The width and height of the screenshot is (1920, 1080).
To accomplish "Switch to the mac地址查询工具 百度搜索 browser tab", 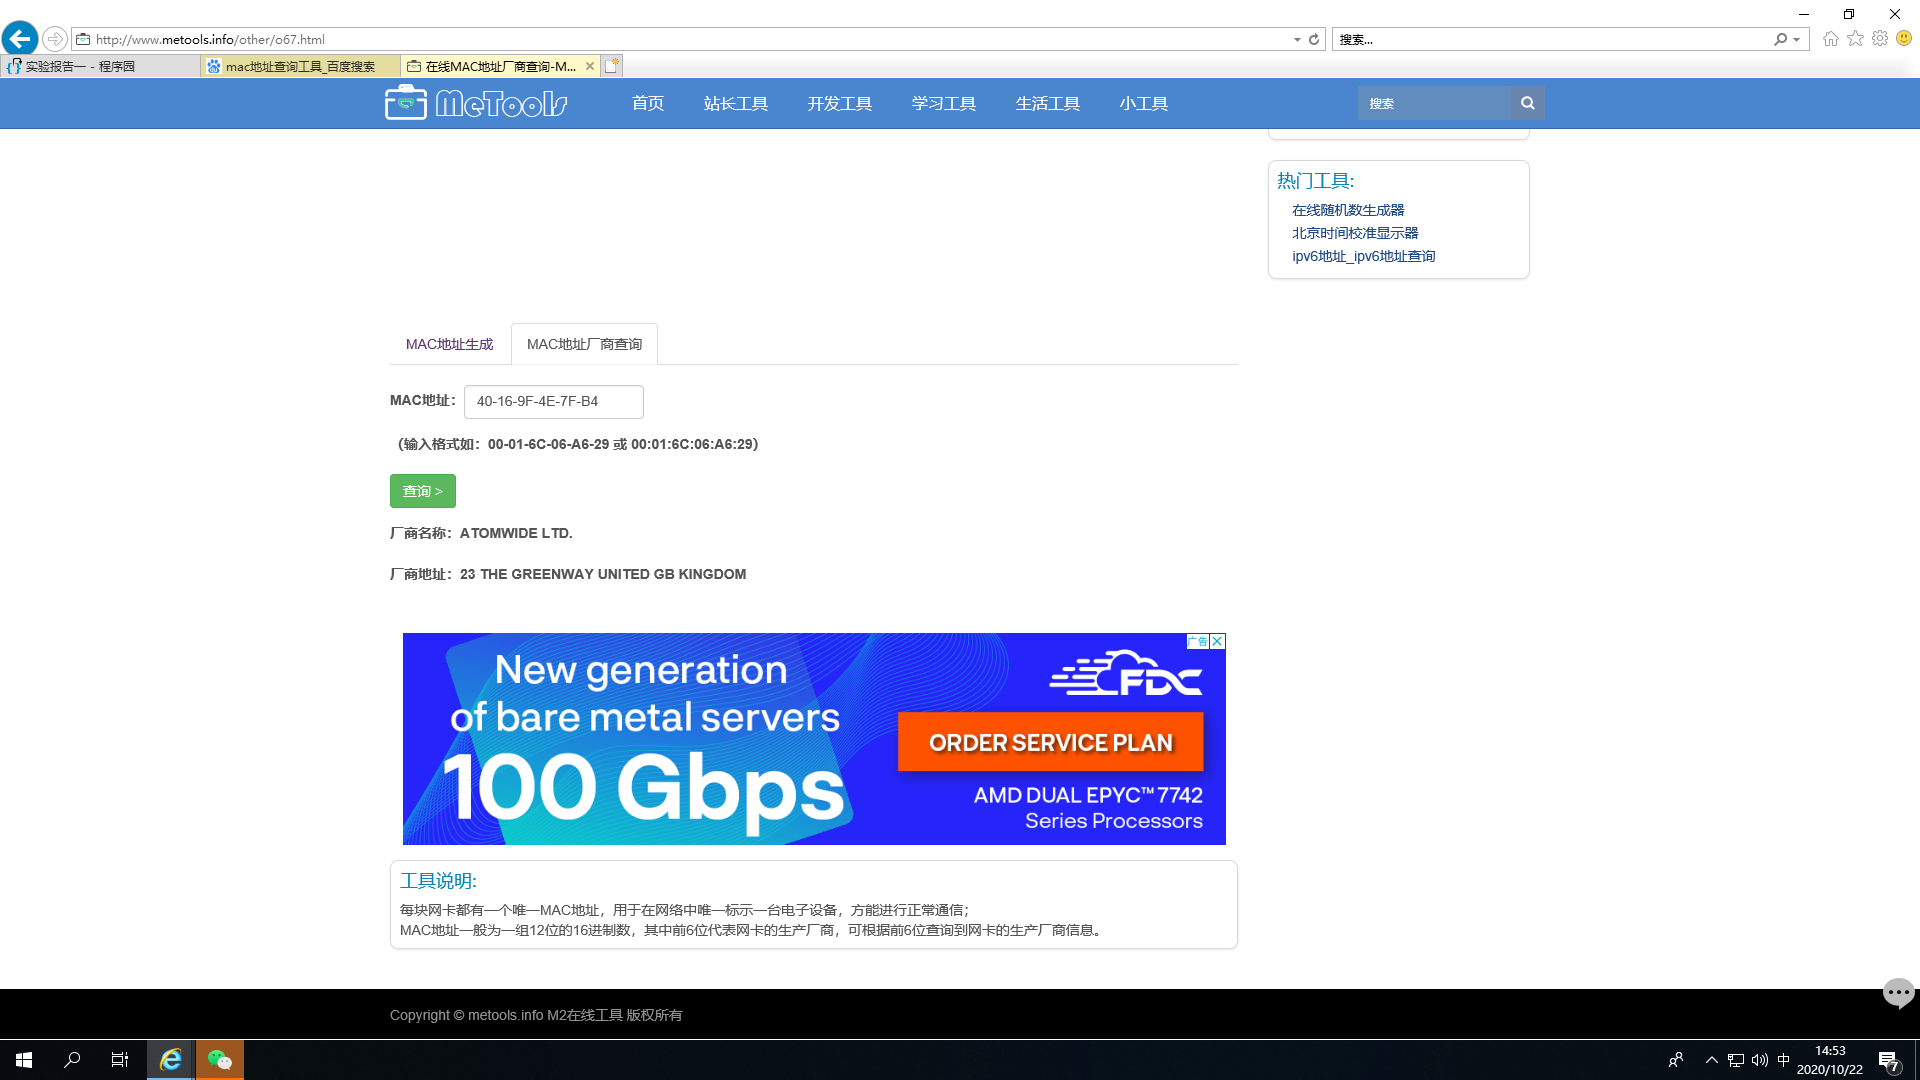I will point(300,66).
